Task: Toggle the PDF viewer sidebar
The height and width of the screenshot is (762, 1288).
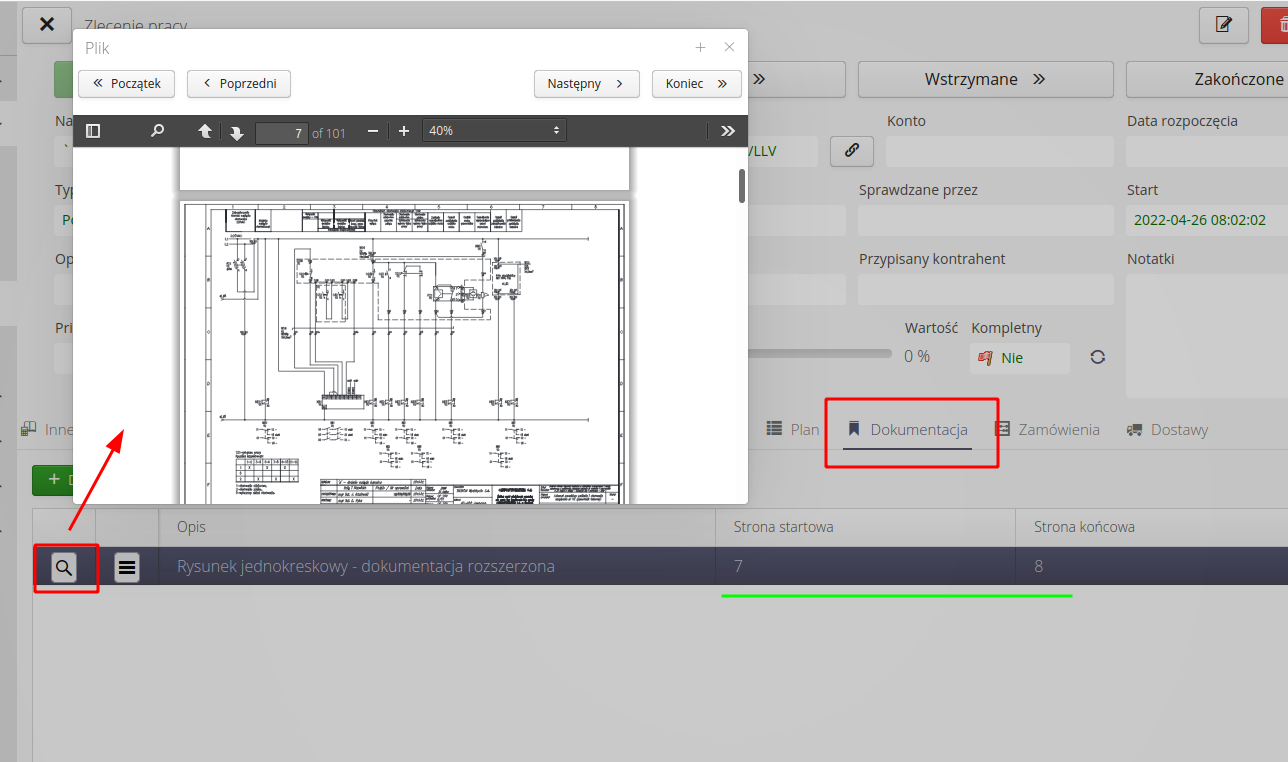Action: [93, 131]
